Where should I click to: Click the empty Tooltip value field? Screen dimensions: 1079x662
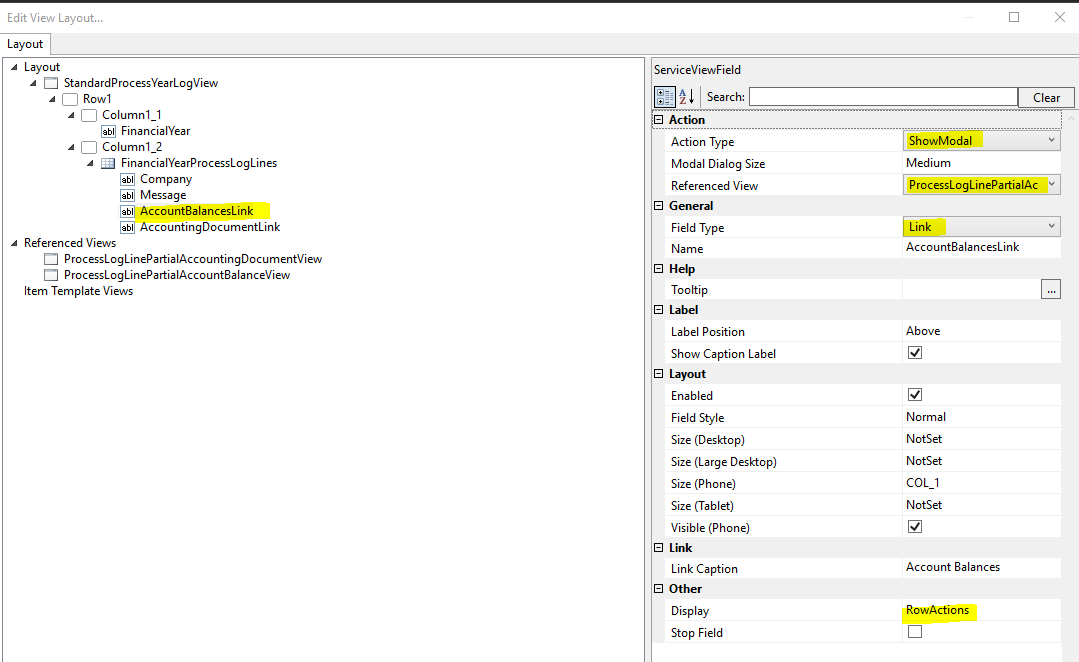point(972,290)
